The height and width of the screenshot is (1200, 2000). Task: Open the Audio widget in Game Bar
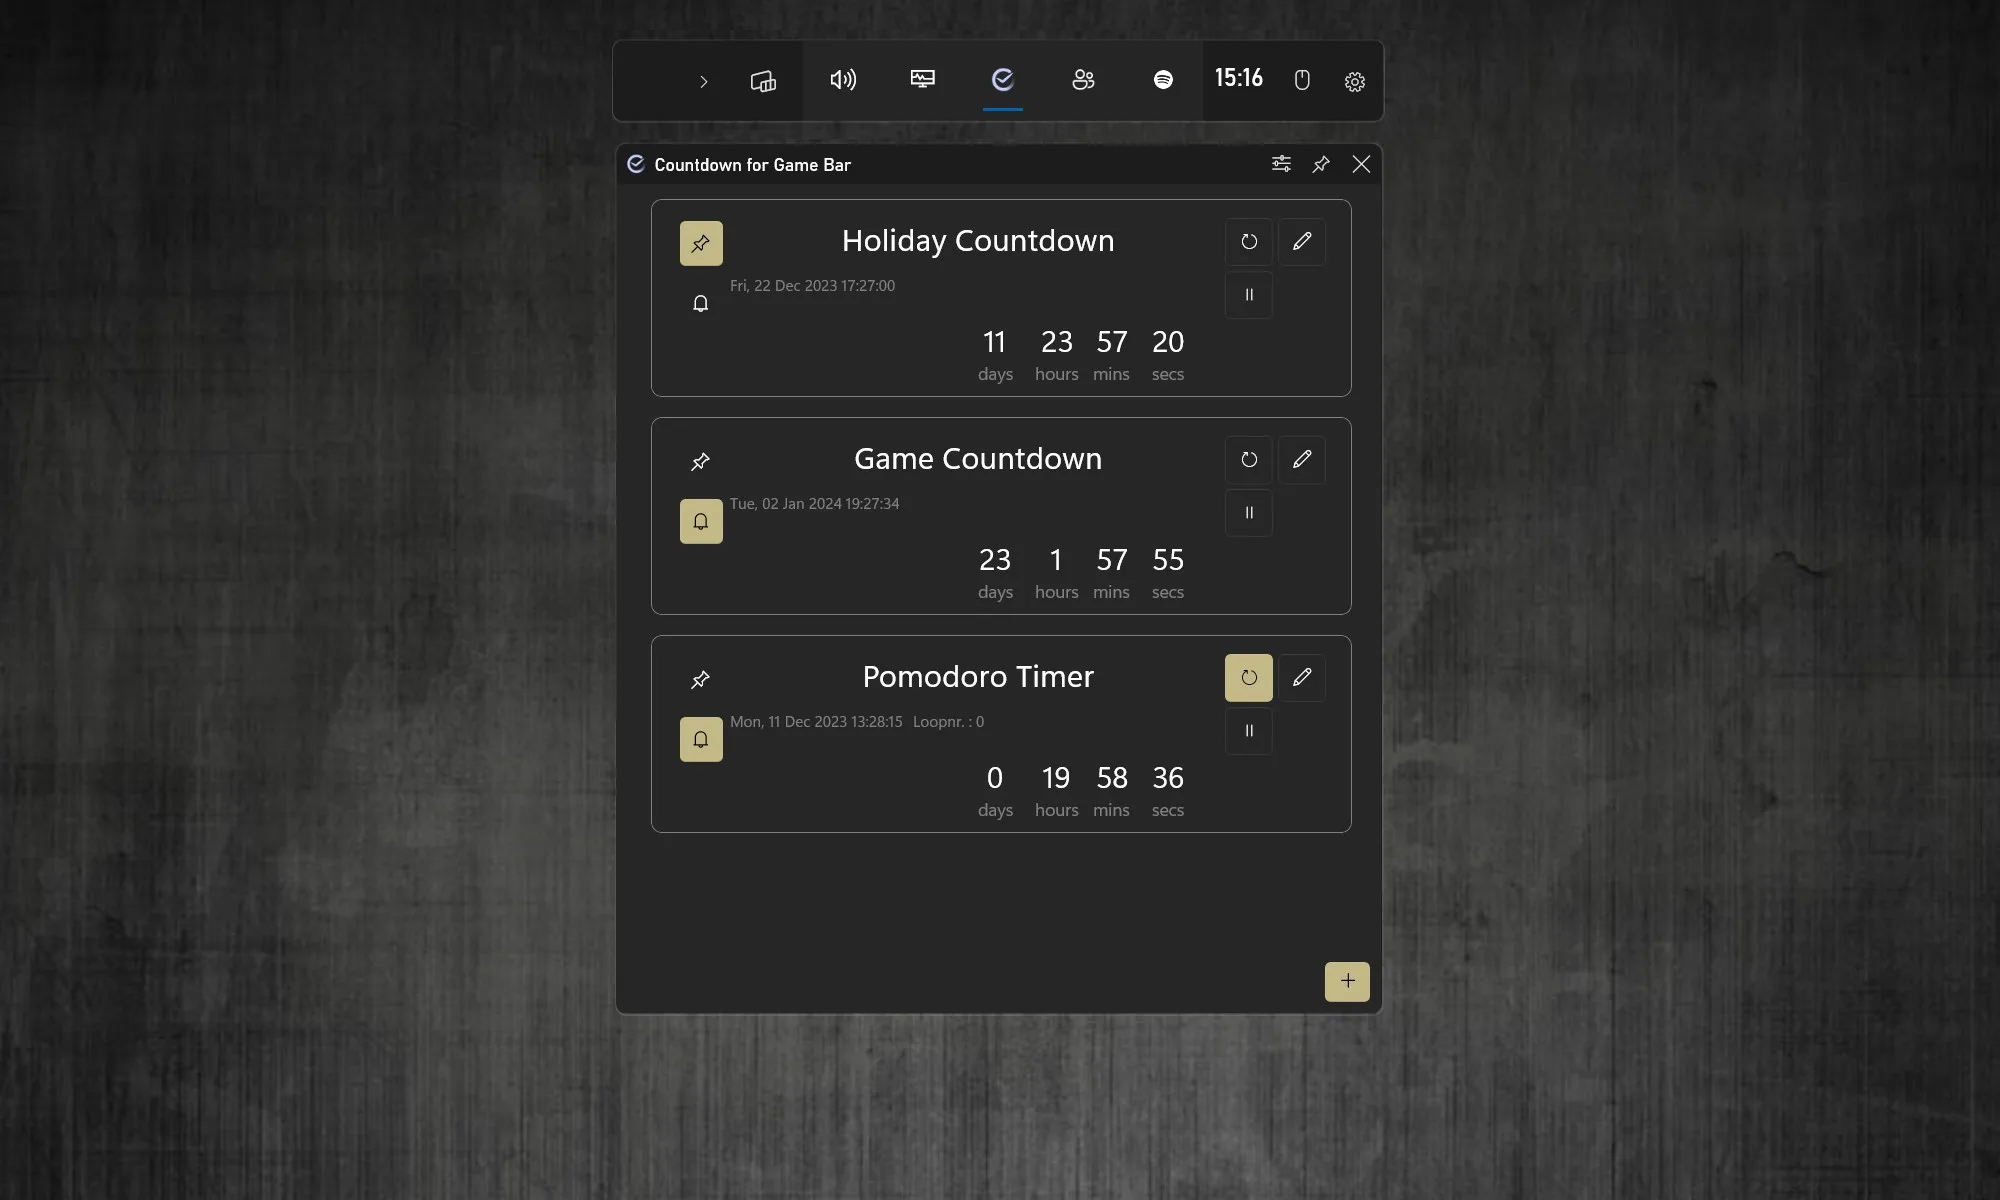coord(843,80)
